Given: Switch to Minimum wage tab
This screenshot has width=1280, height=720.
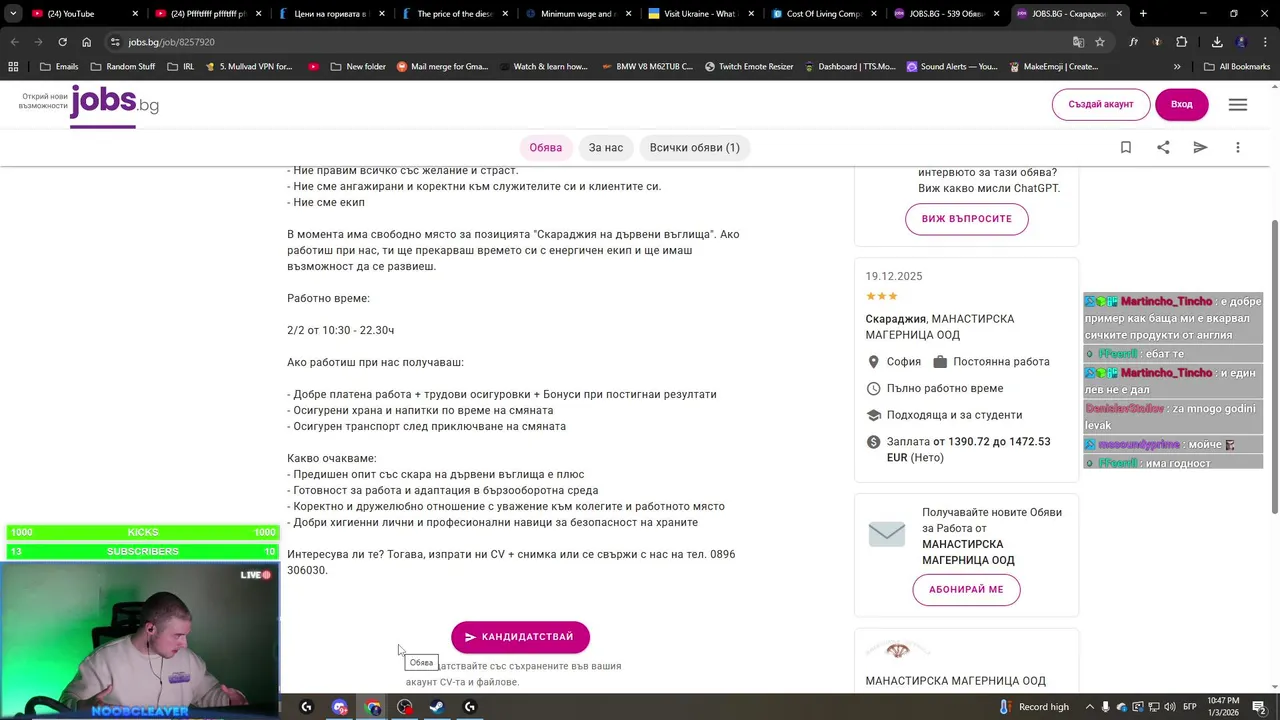Looking at the screenshot, I should click(578, 14).
